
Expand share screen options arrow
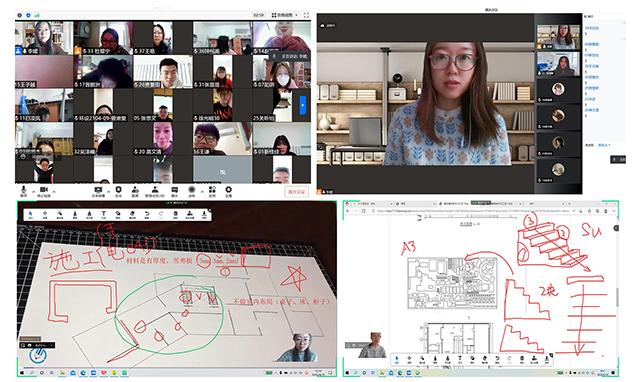(109, 191)
